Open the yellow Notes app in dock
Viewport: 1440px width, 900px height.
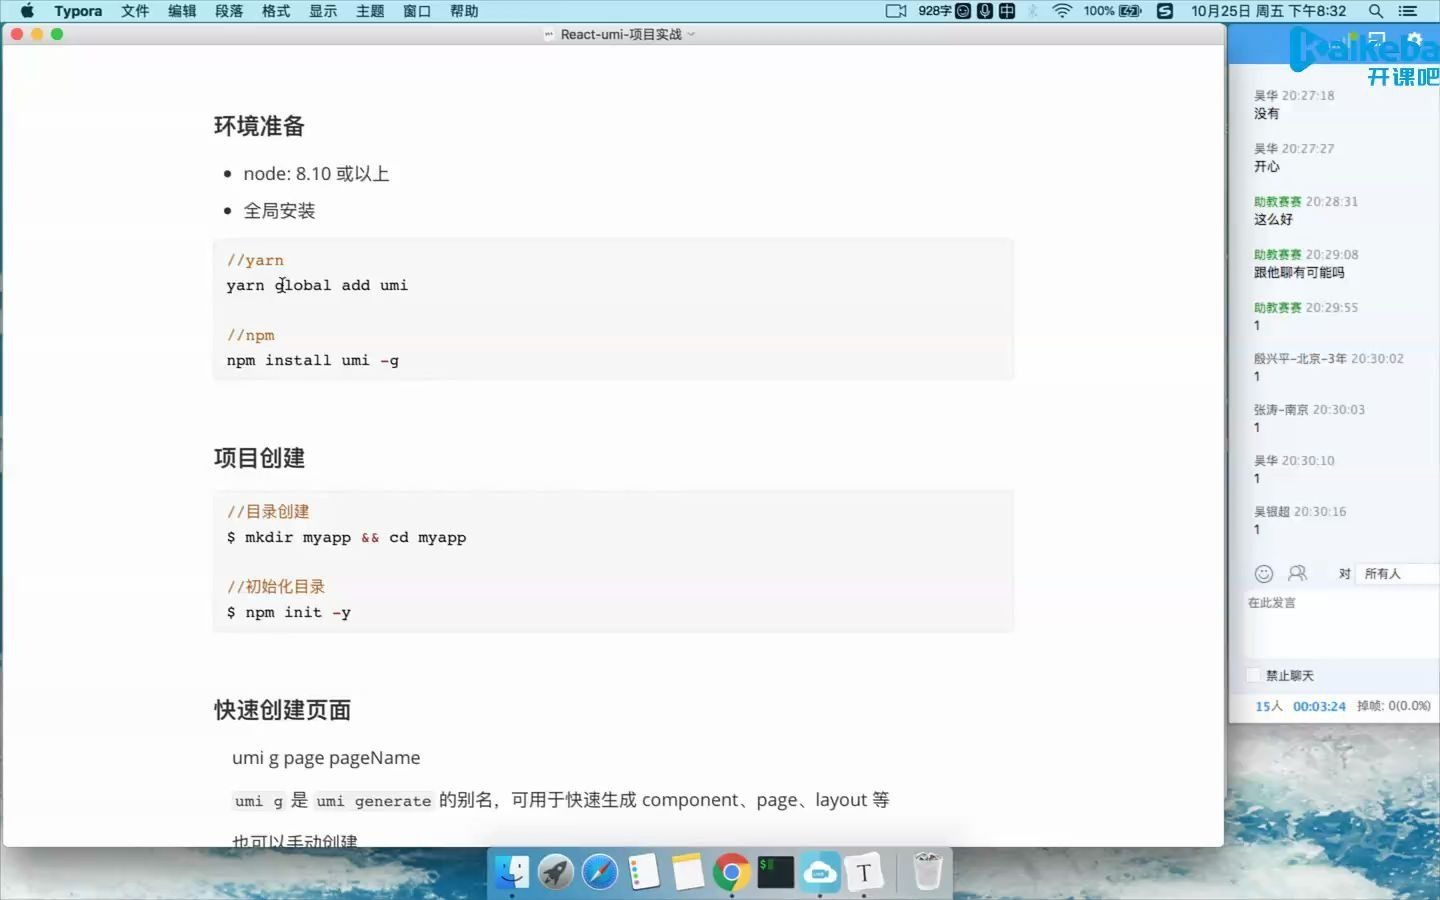click(688, 872)
